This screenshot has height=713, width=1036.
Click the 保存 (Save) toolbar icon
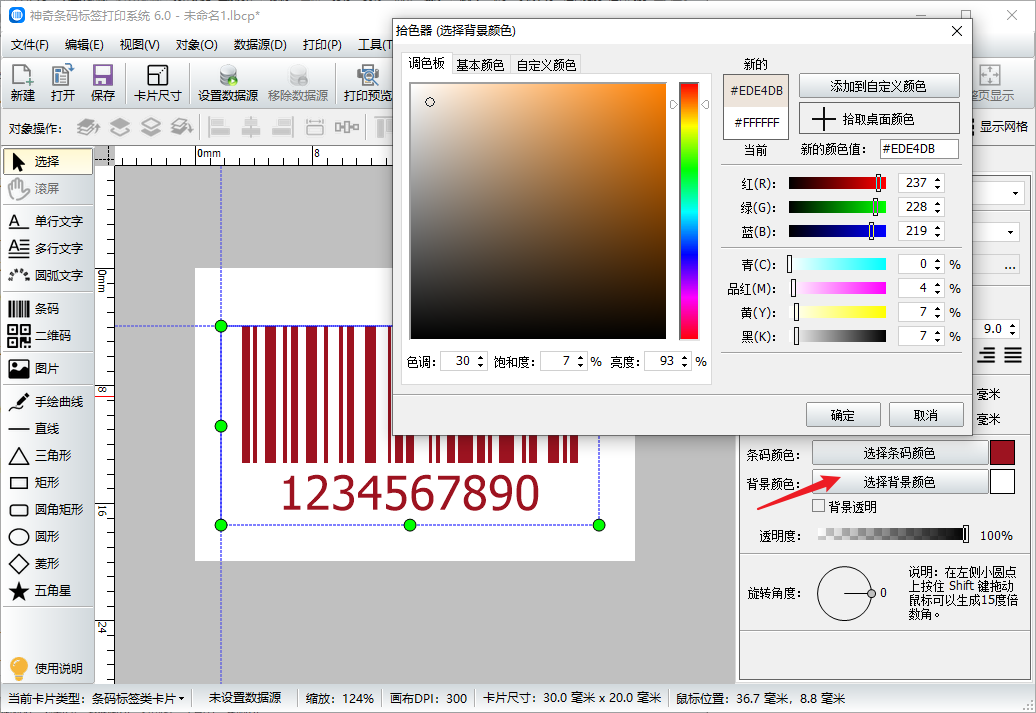[x=103, y=83]
